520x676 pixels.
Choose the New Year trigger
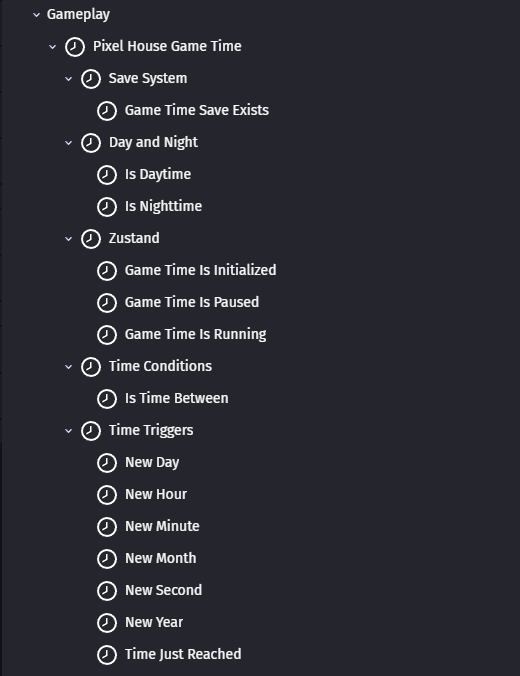point(154,623)
